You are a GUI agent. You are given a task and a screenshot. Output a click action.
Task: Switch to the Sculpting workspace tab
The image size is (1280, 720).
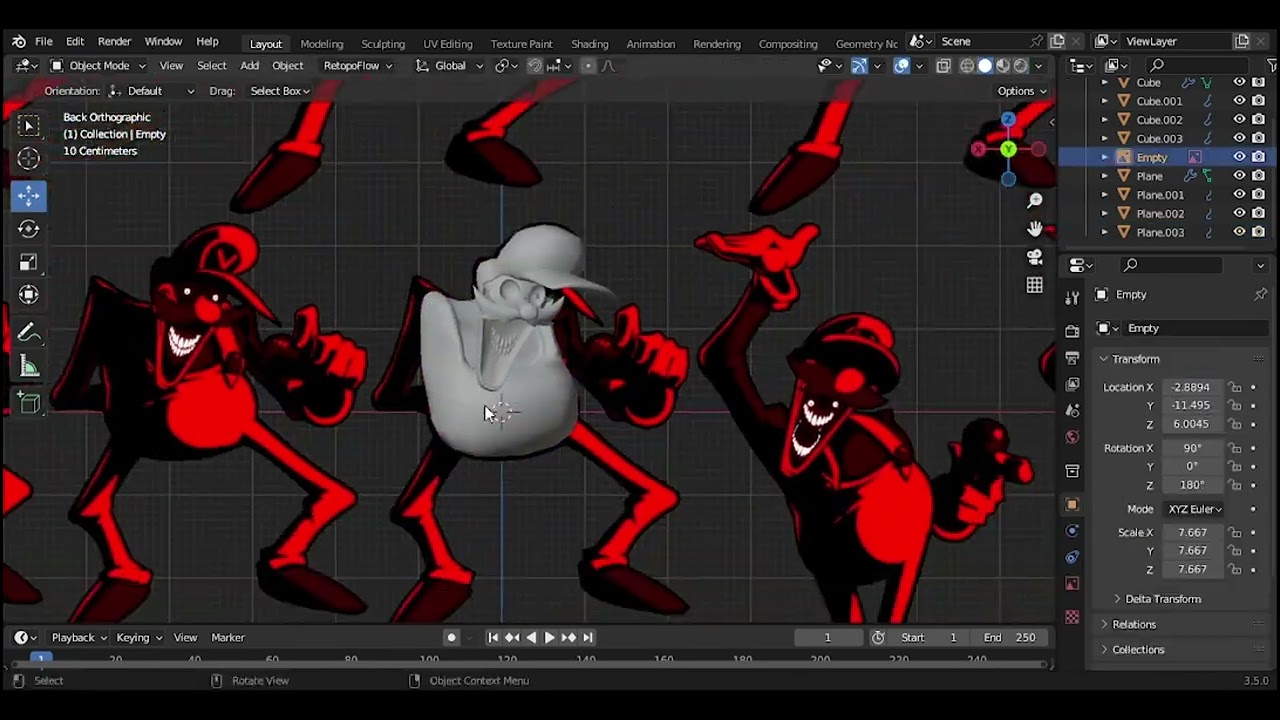point(383,44)
